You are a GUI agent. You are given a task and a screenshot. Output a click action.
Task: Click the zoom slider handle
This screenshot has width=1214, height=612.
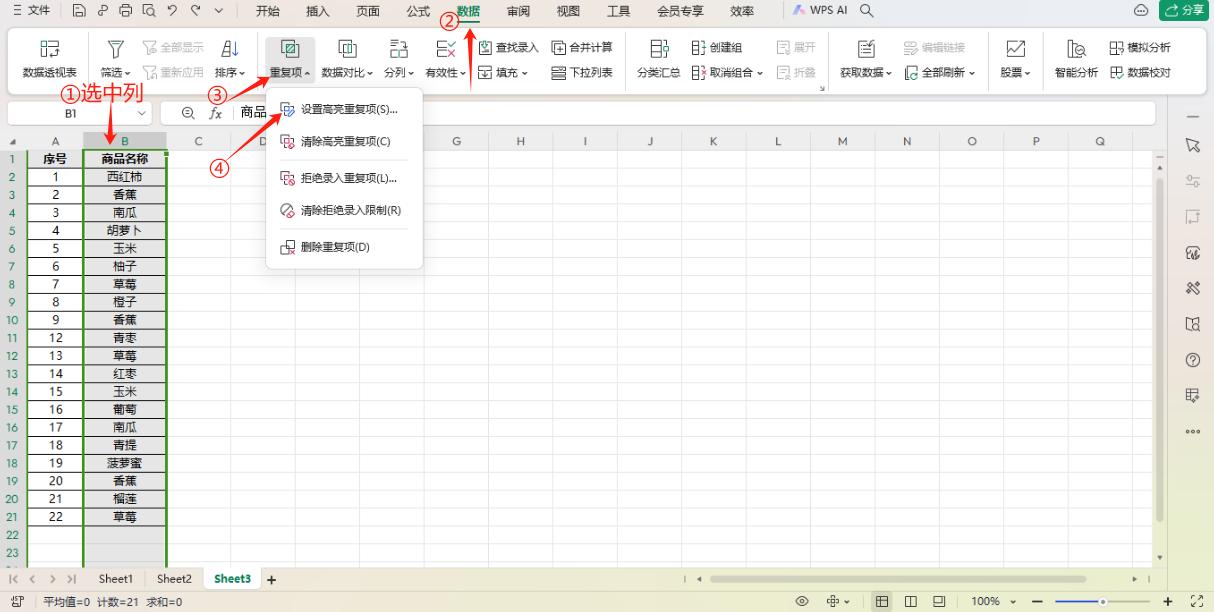[1103, 601]
